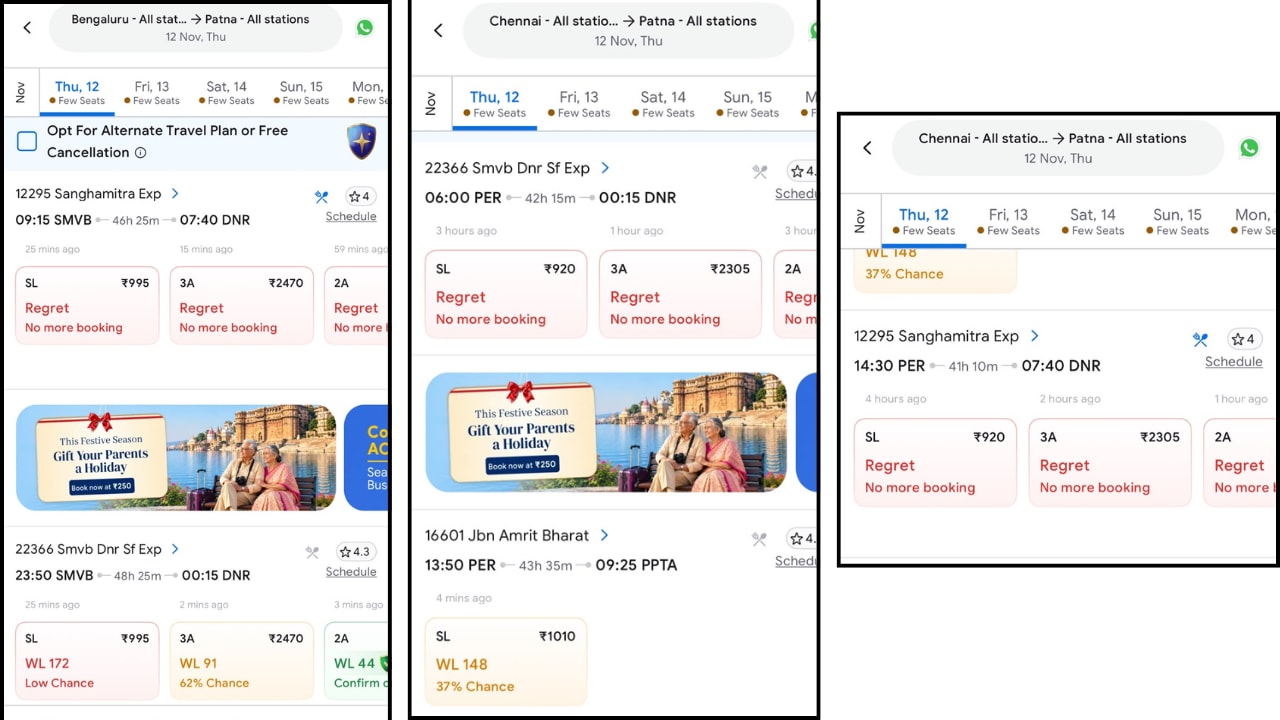The width and height of the screenshot is (1280, 720).
Task: Tick the Opt For Alternate Travel Plan checkbox
Action: coord(27,141)
